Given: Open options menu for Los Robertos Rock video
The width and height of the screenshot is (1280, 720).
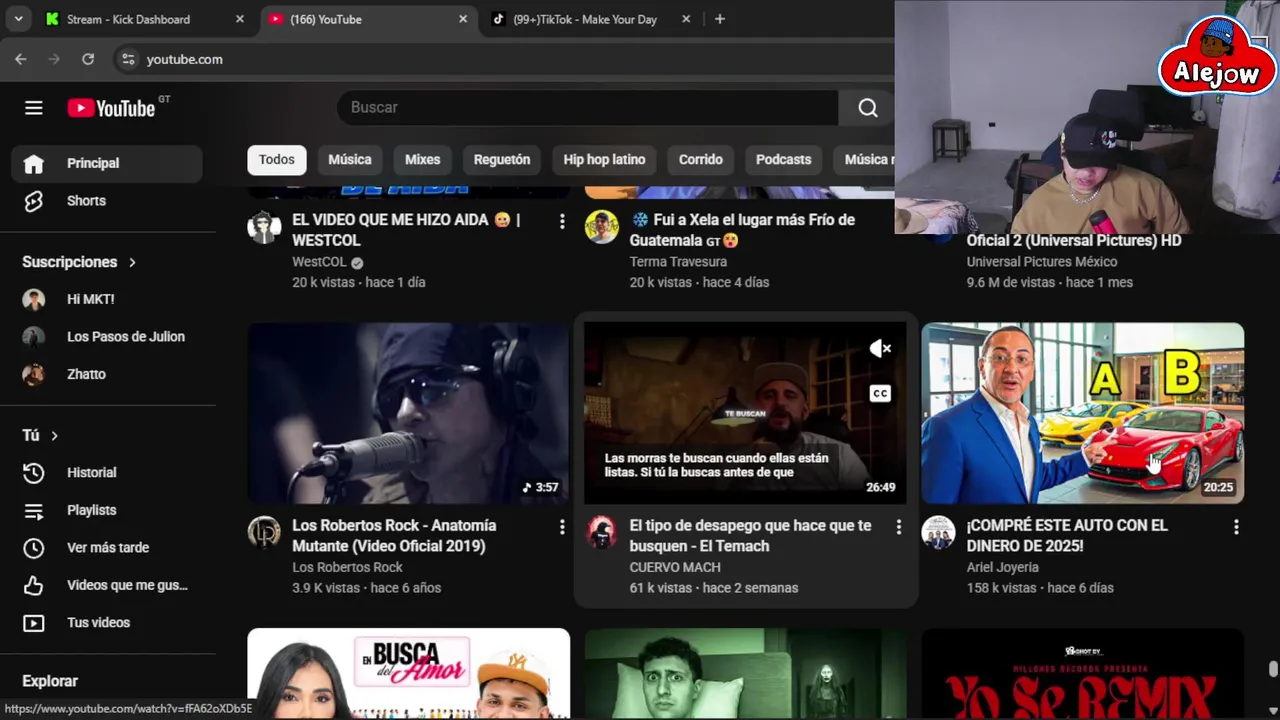Looking at the screenshot, I should tap(562, 527).
